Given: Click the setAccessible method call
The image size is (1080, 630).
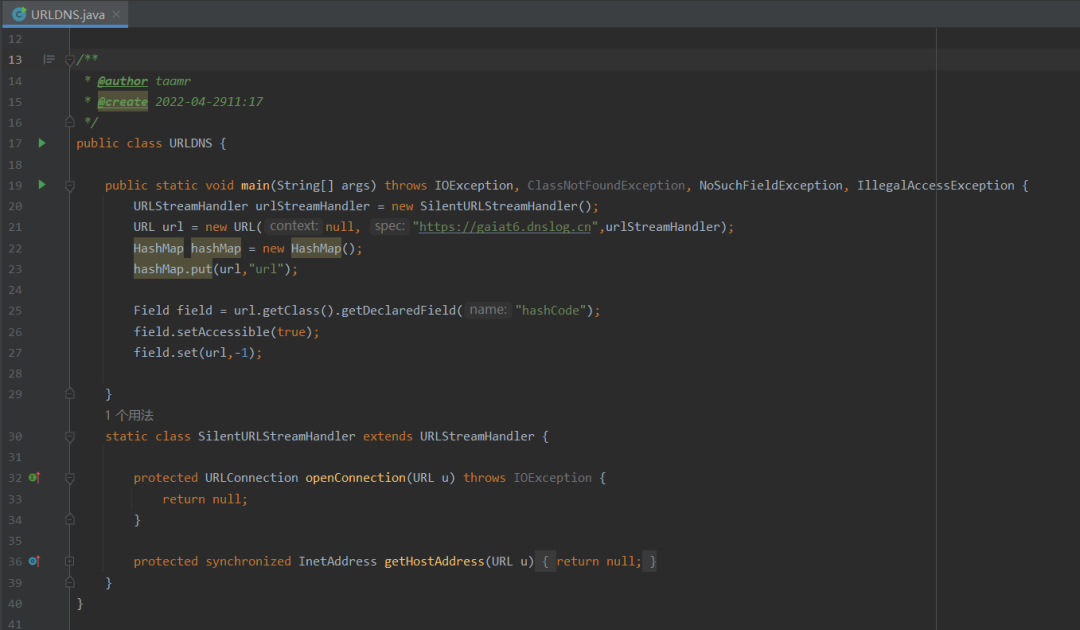Looking at the screenshot, I should pyautogui.click(x=223, y=332).
